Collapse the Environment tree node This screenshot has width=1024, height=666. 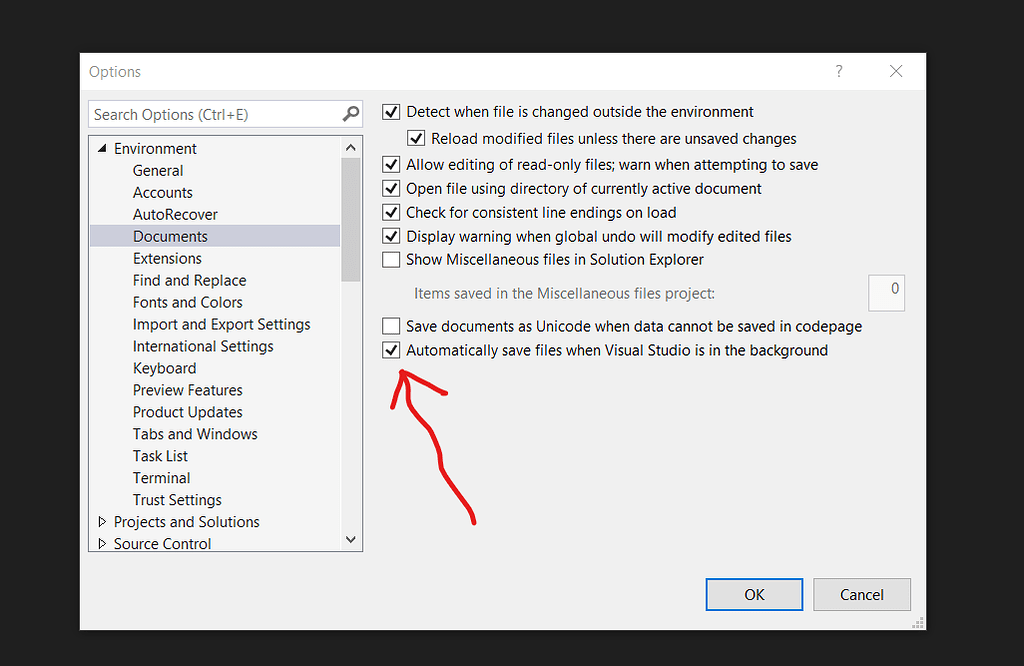(x=101, y=148)
